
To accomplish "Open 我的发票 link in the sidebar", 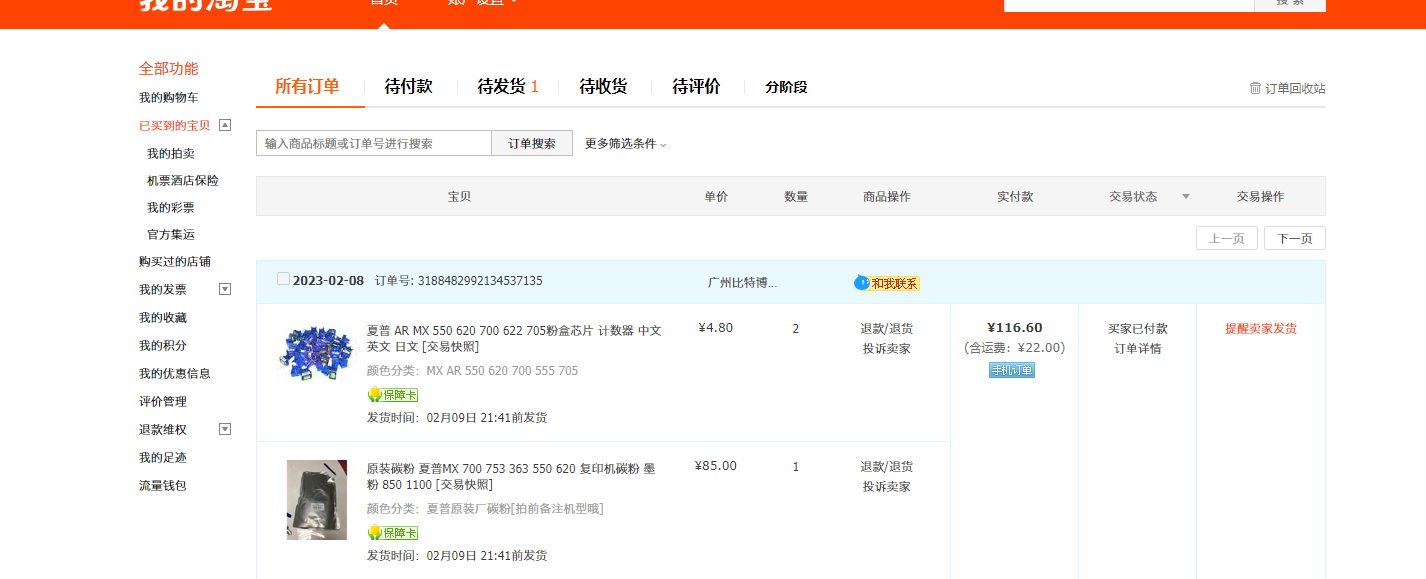I will (163, 290).
